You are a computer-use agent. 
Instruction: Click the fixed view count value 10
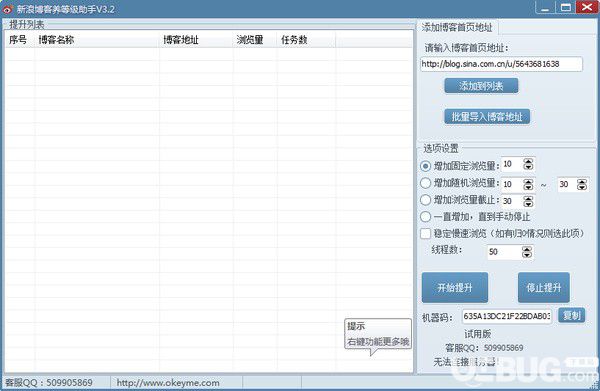point(508,164)
